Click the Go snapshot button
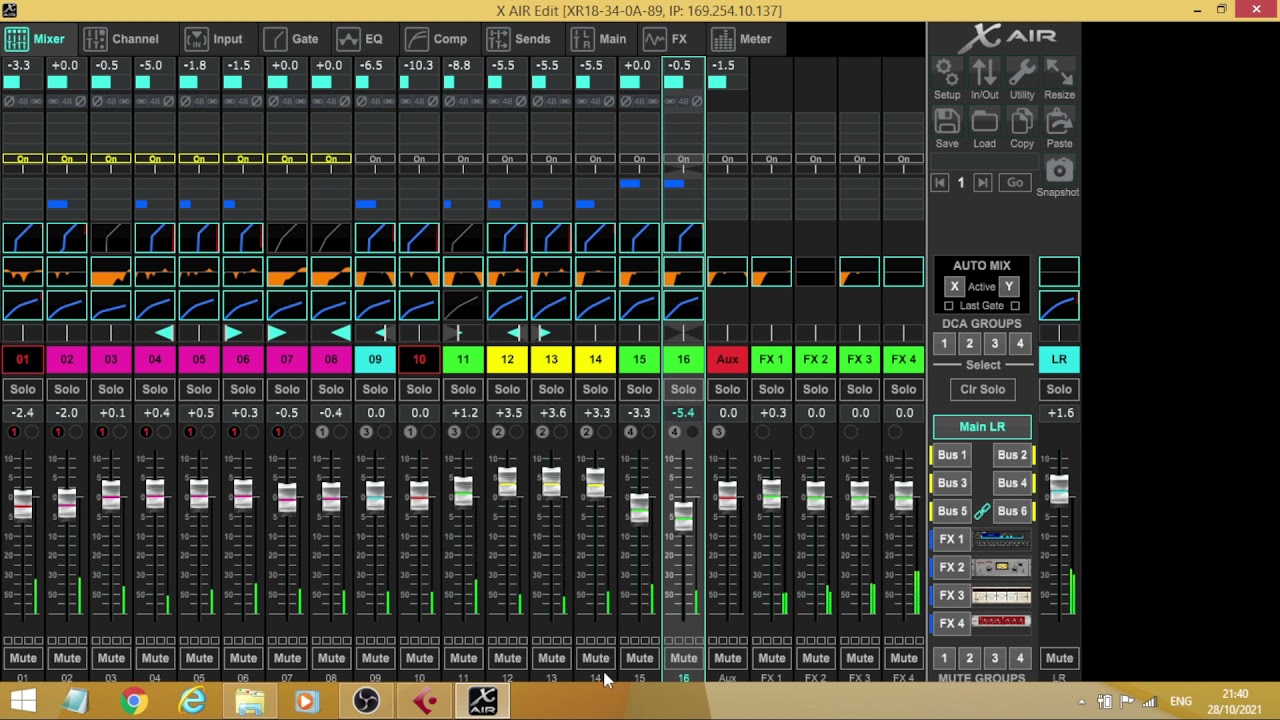 [1015, 183]
